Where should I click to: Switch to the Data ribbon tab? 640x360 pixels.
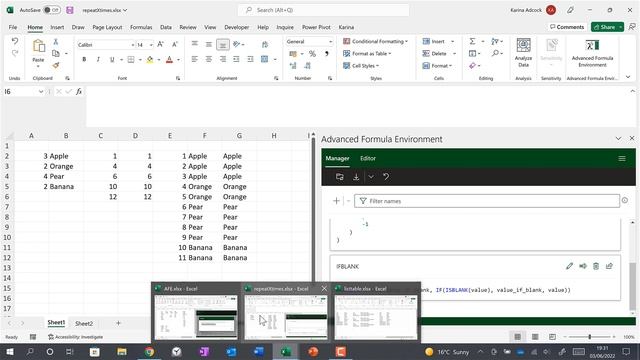pos(166,27)
